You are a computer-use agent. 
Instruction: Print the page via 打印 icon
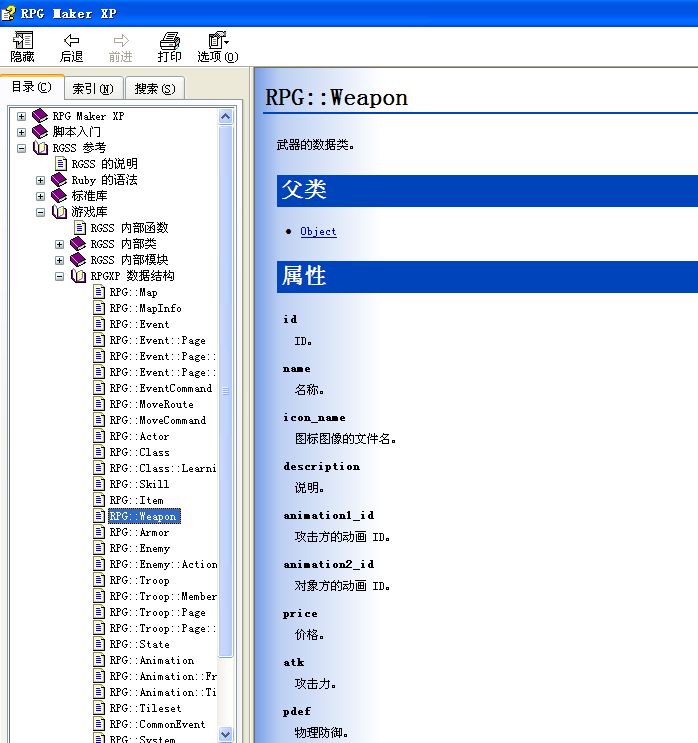point(170,41)
